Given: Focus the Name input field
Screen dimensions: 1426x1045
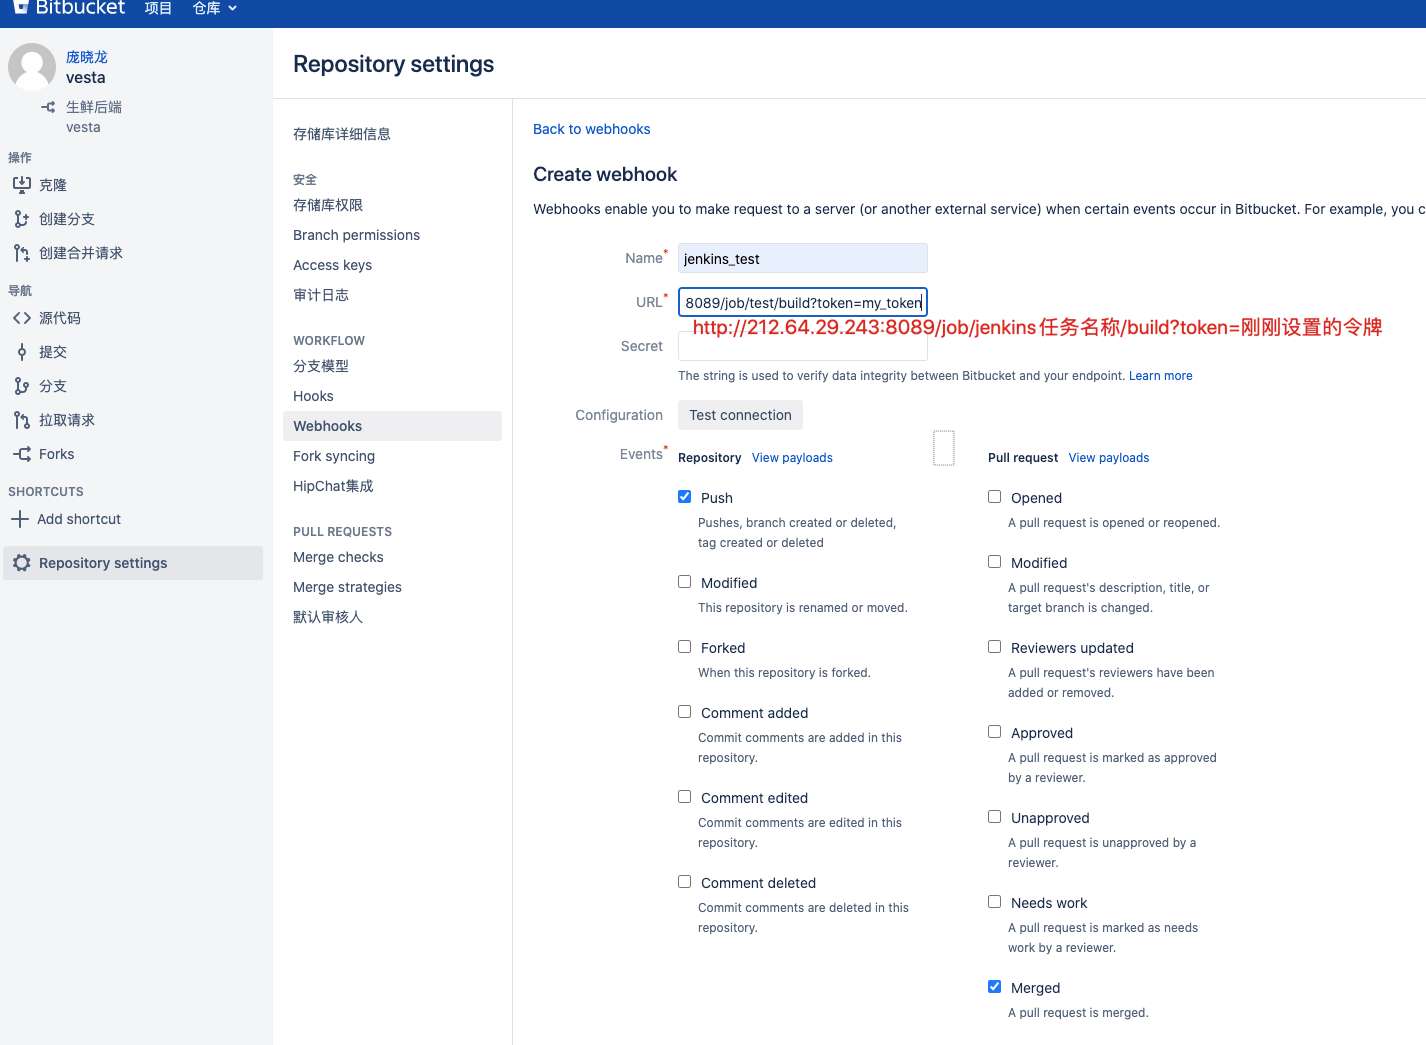Looking at the screenshot, I should pyautogui.click(x=803, y=258).
